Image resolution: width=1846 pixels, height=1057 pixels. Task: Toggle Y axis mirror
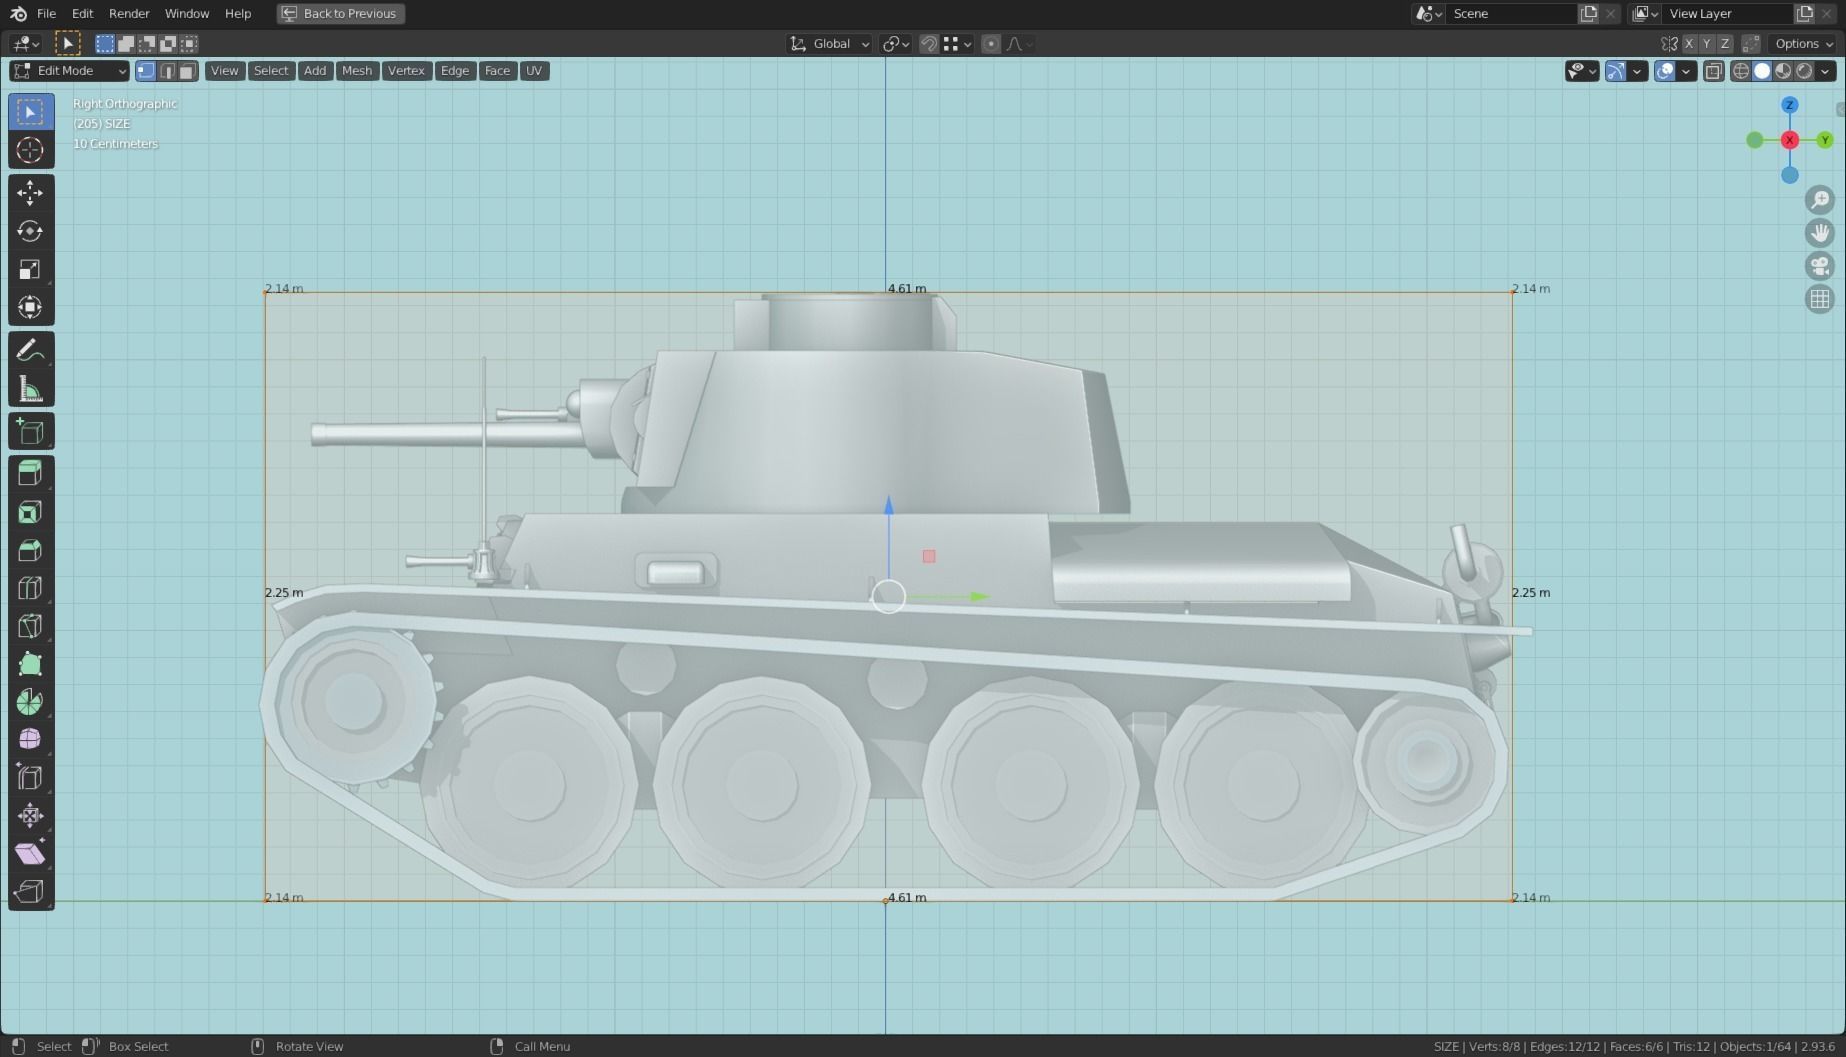1707,43
